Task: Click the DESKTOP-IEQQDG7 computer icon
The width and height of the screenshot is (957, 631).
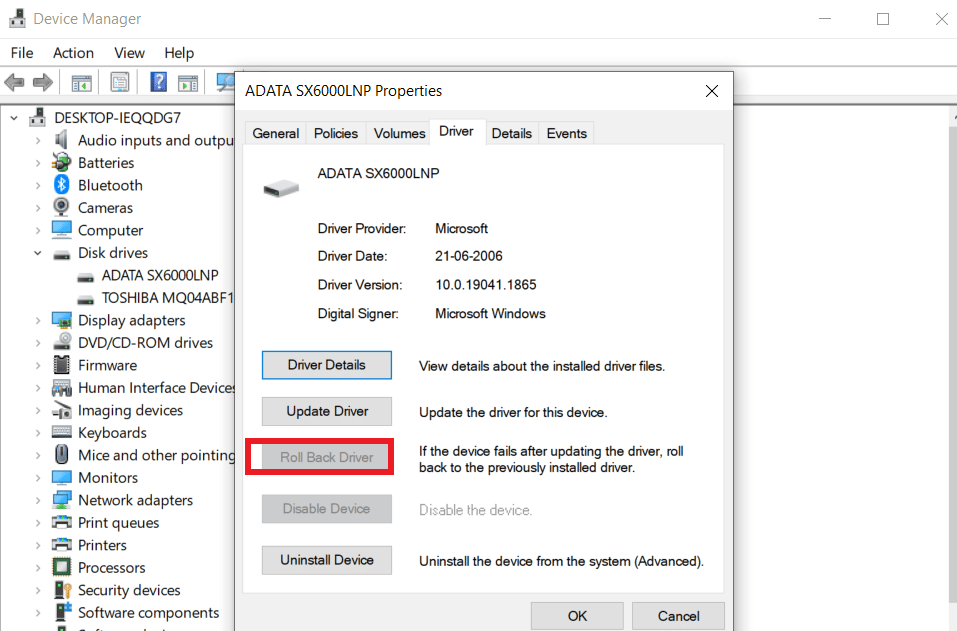Action: click(37, 117)
